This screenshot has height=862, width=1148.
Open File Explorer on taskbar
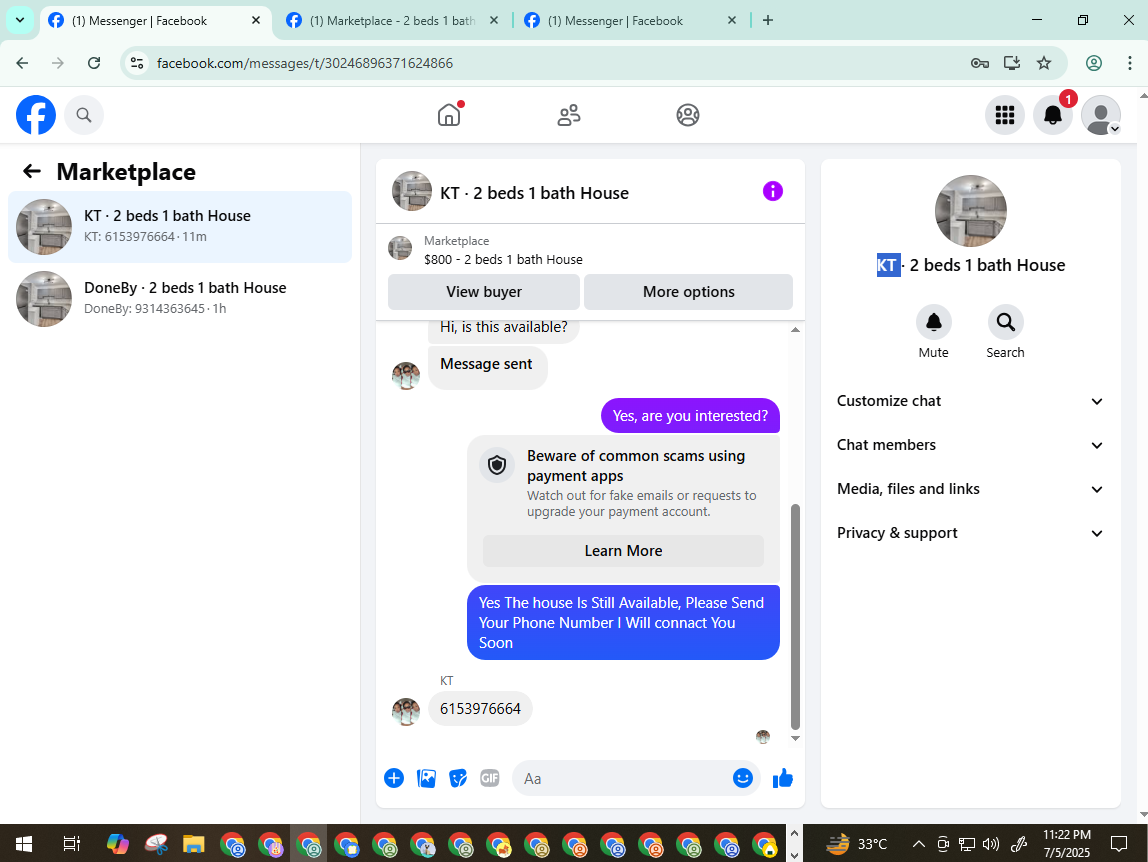(x=193, y=844)
